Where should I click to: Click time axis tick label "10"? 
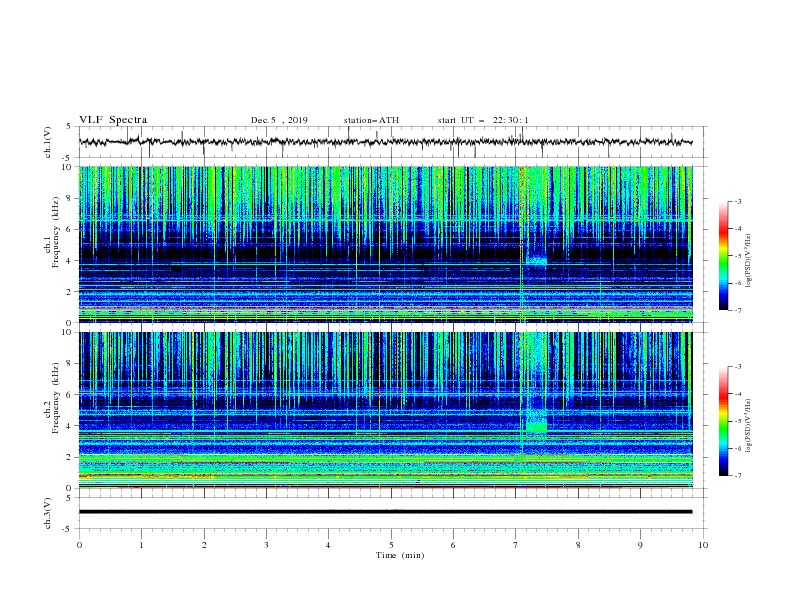tap(703, 545)
